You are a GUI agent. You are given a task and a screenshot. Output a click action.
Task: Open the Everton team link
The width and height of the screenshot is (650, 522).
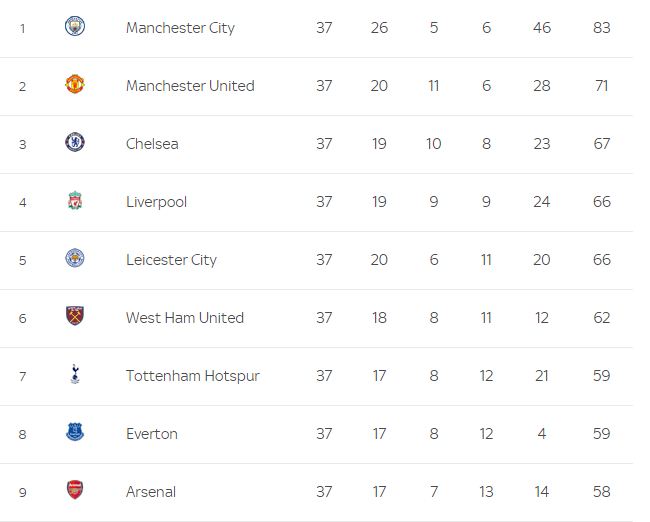[x=152, y=434]
